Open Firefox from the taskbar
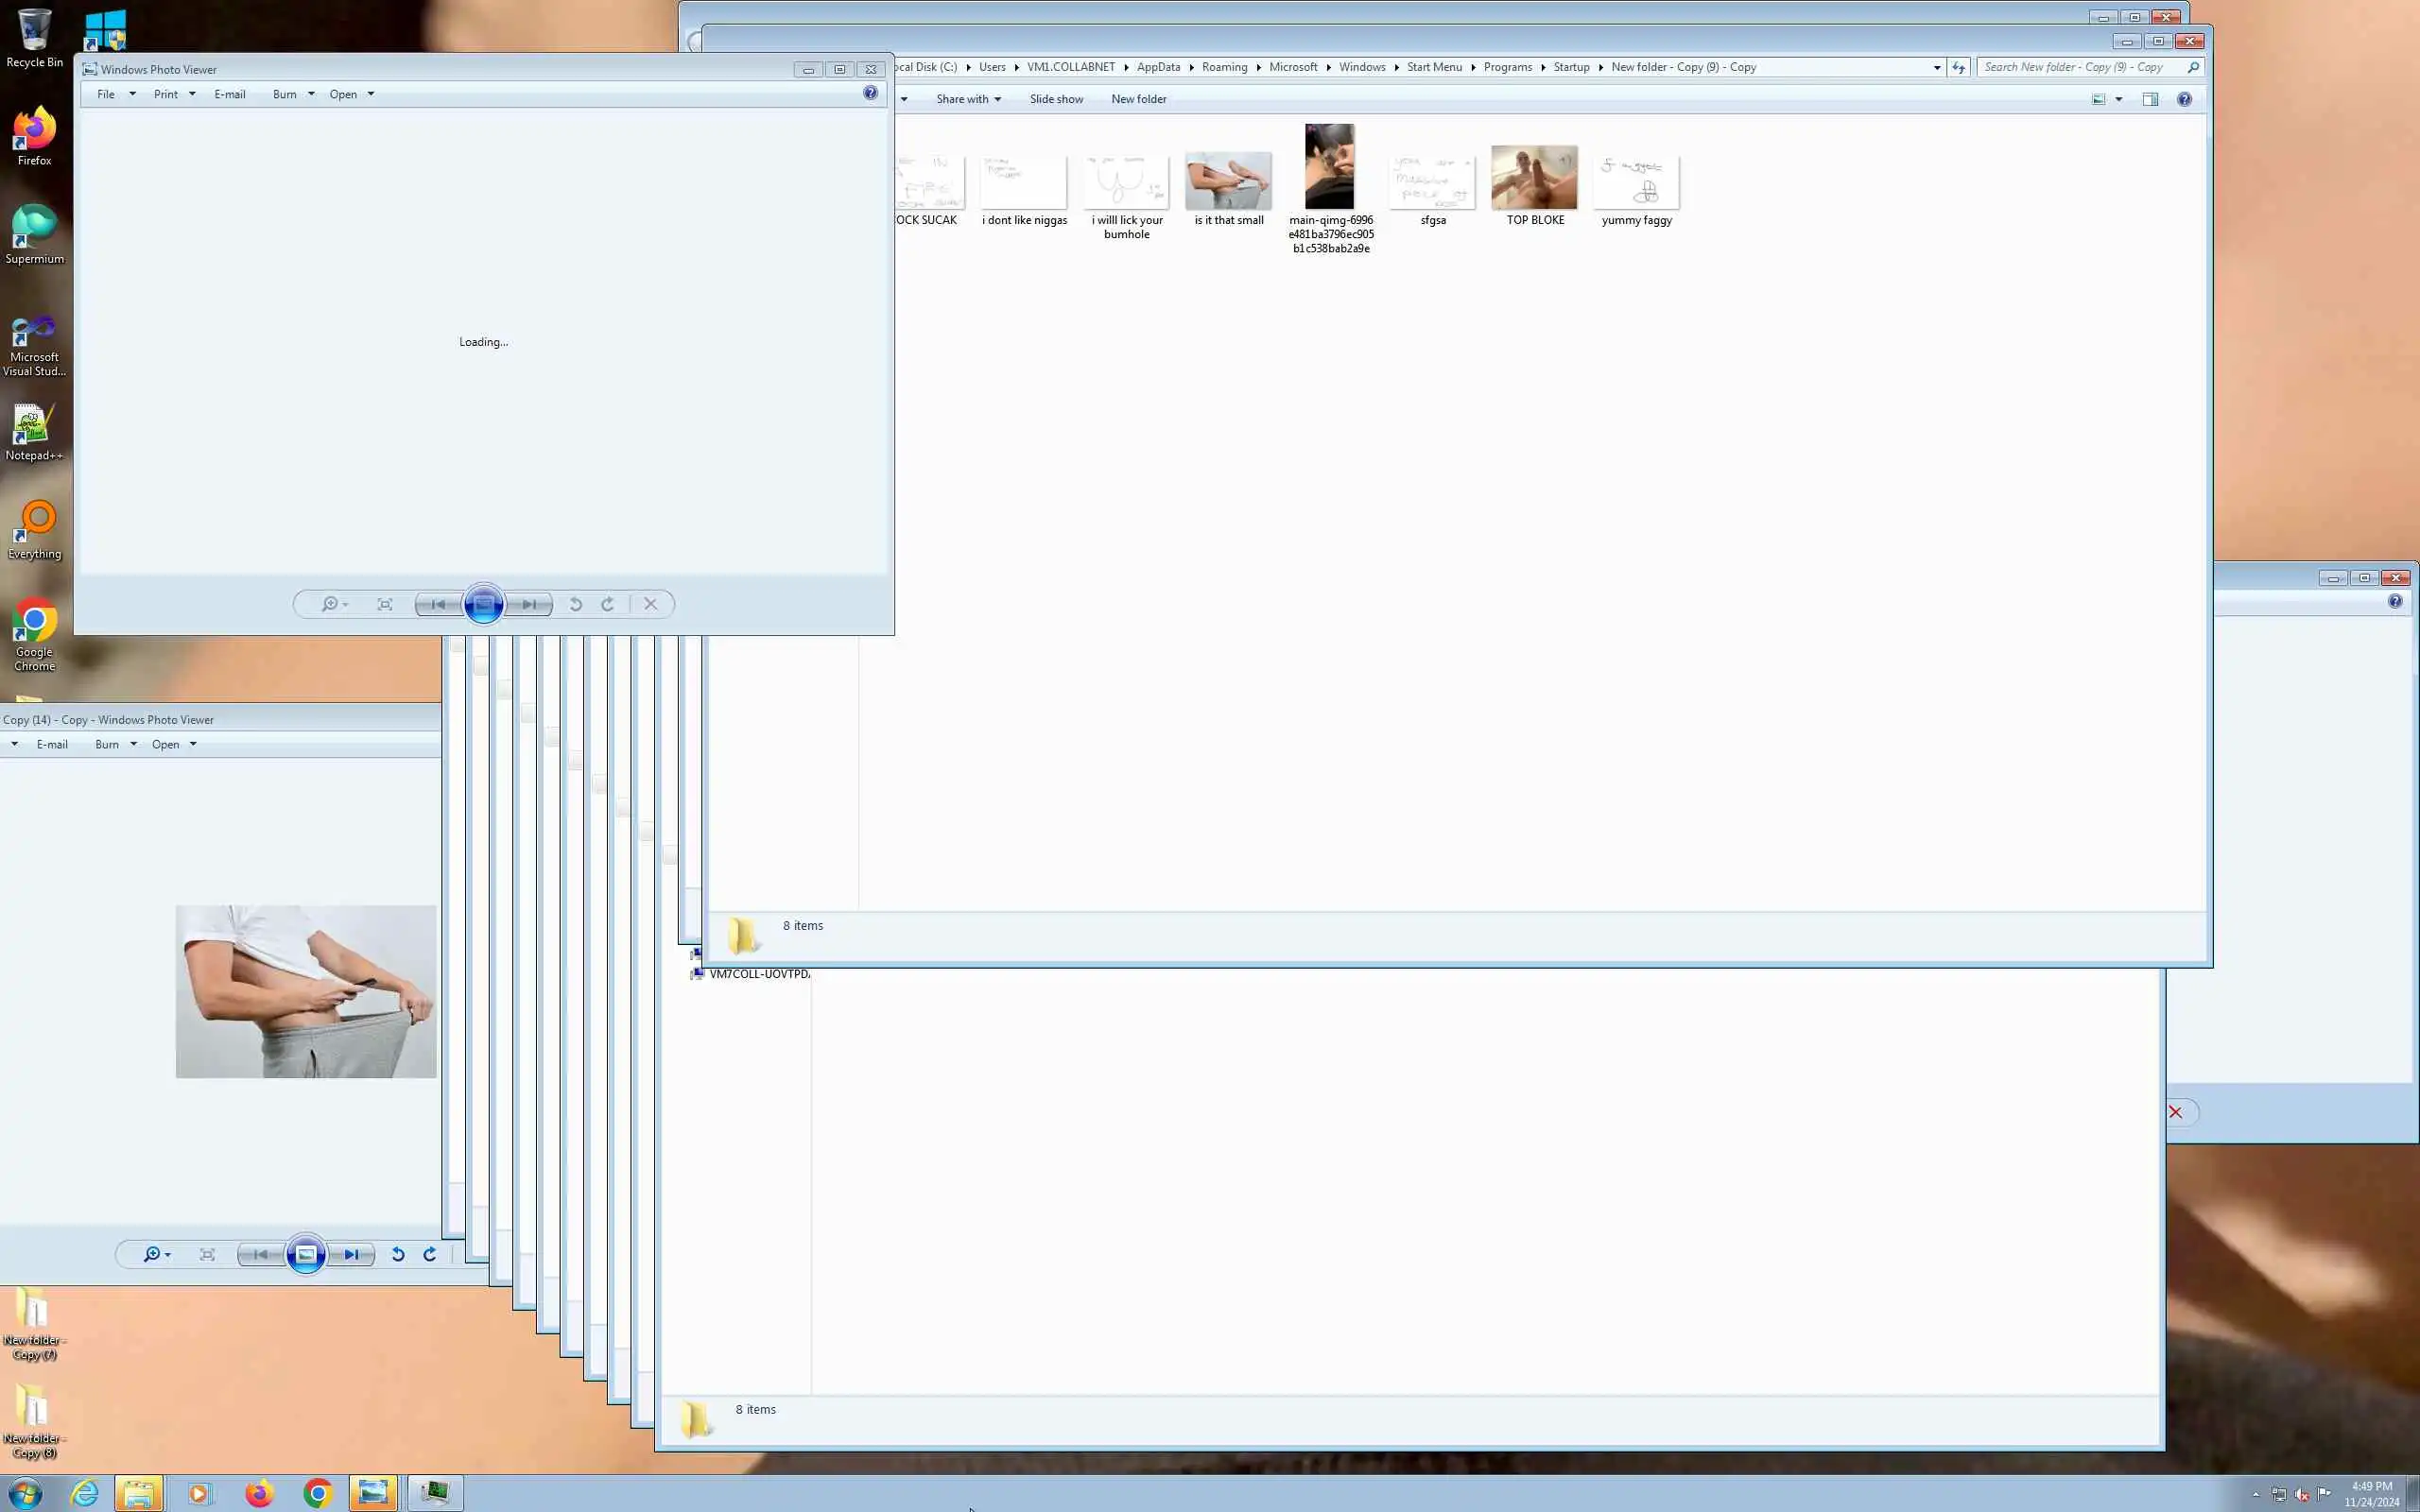This screenshot has width=2420, height=1512. pyautogui.click(x=259, y=1494)
